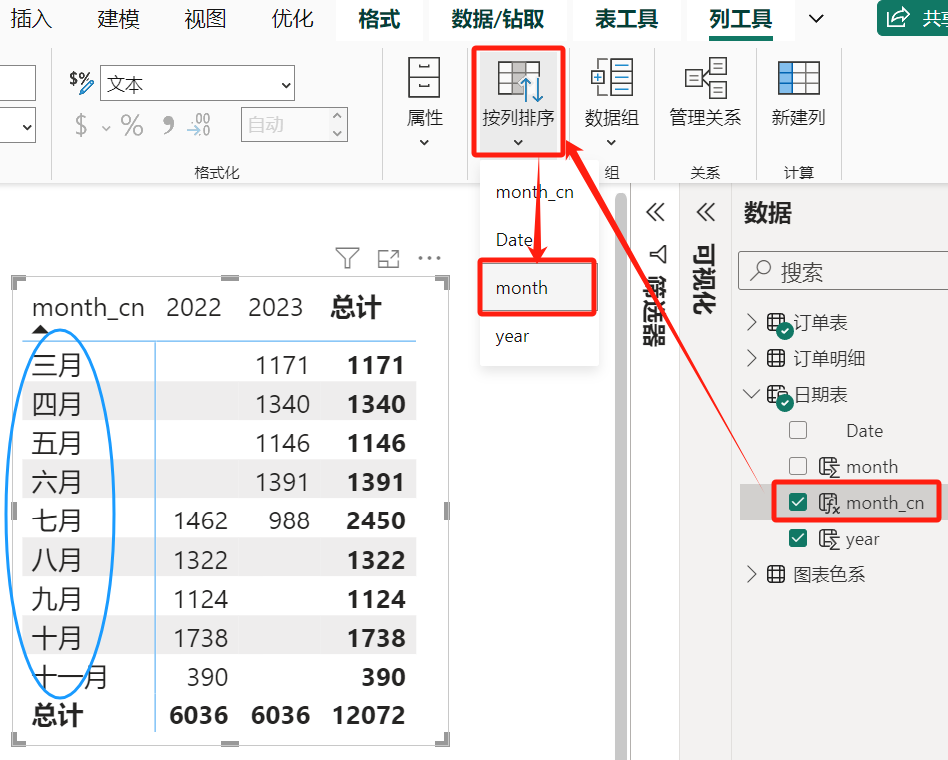Uncheck the month_cn field checkbox
Screen dimensions: 948x760
tap(798, 502)
